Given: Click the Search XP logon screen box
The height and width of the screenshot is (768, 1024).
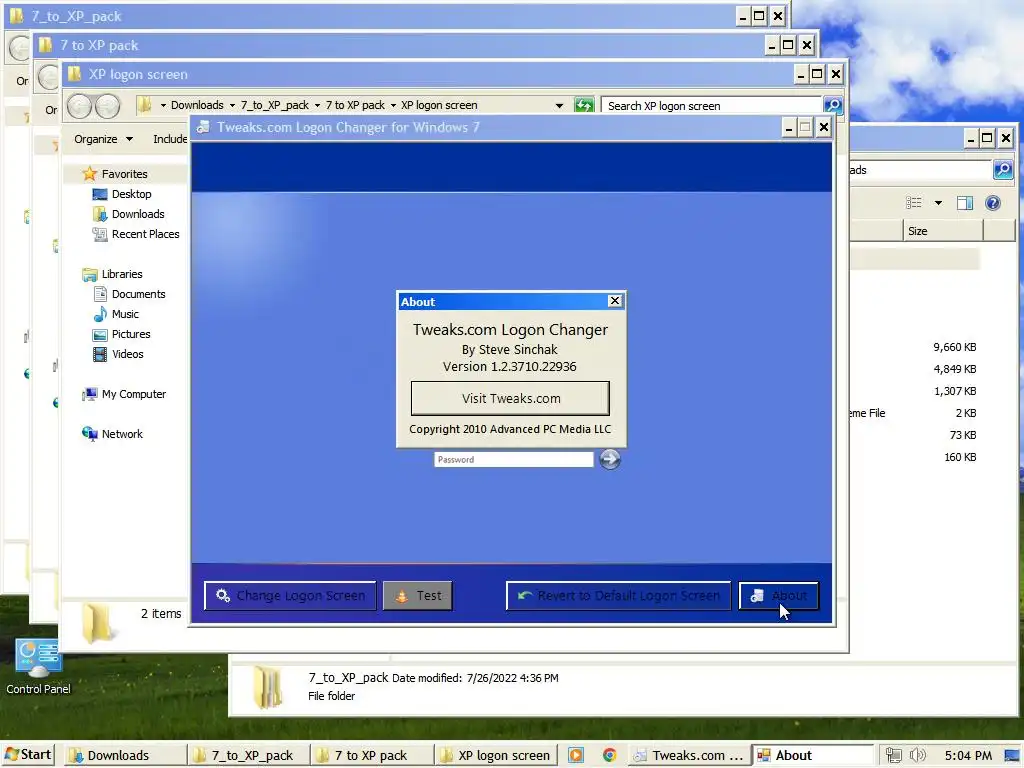Looking at the screenshot, I should point(711,106).
